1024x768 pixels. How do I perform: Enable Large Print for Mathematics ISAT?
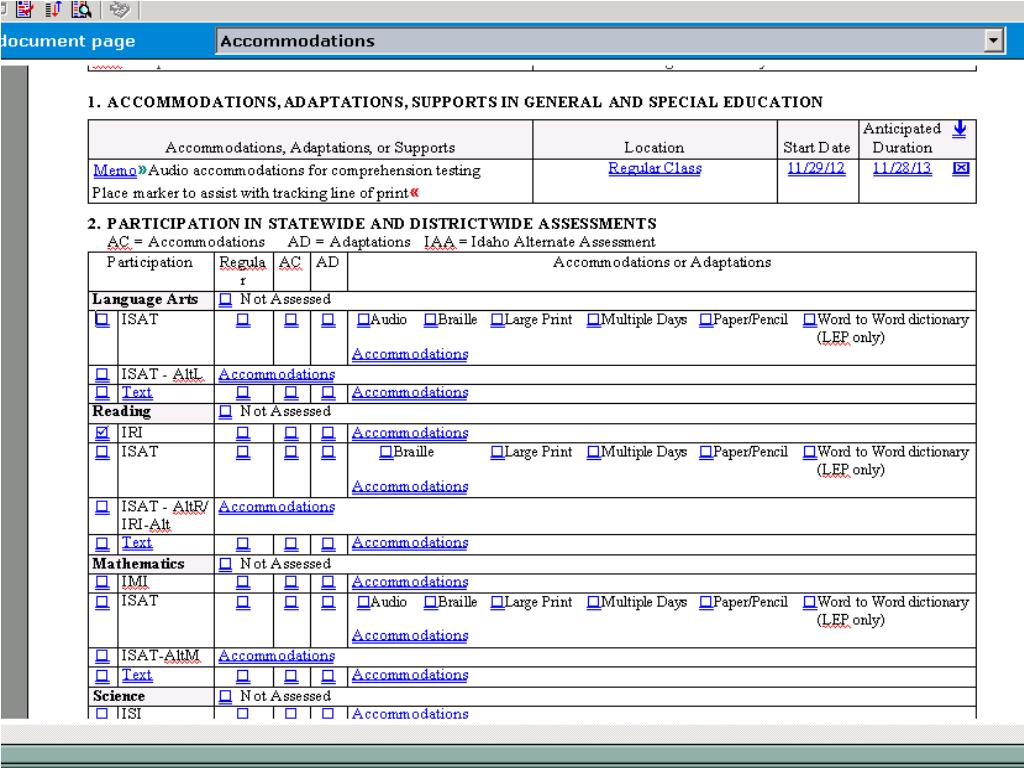tap(498, 602)
